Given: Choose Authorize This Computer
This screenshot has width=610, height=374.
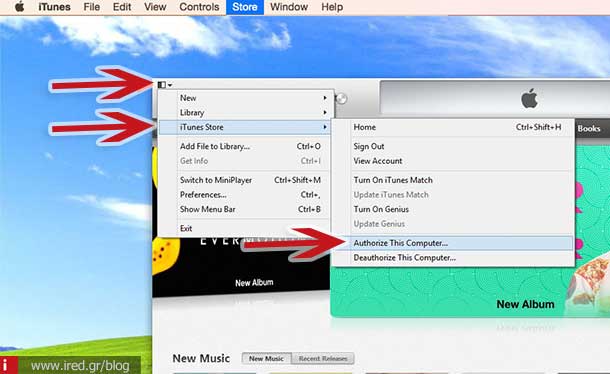Looking at the screenshot, I should (453, 243).
